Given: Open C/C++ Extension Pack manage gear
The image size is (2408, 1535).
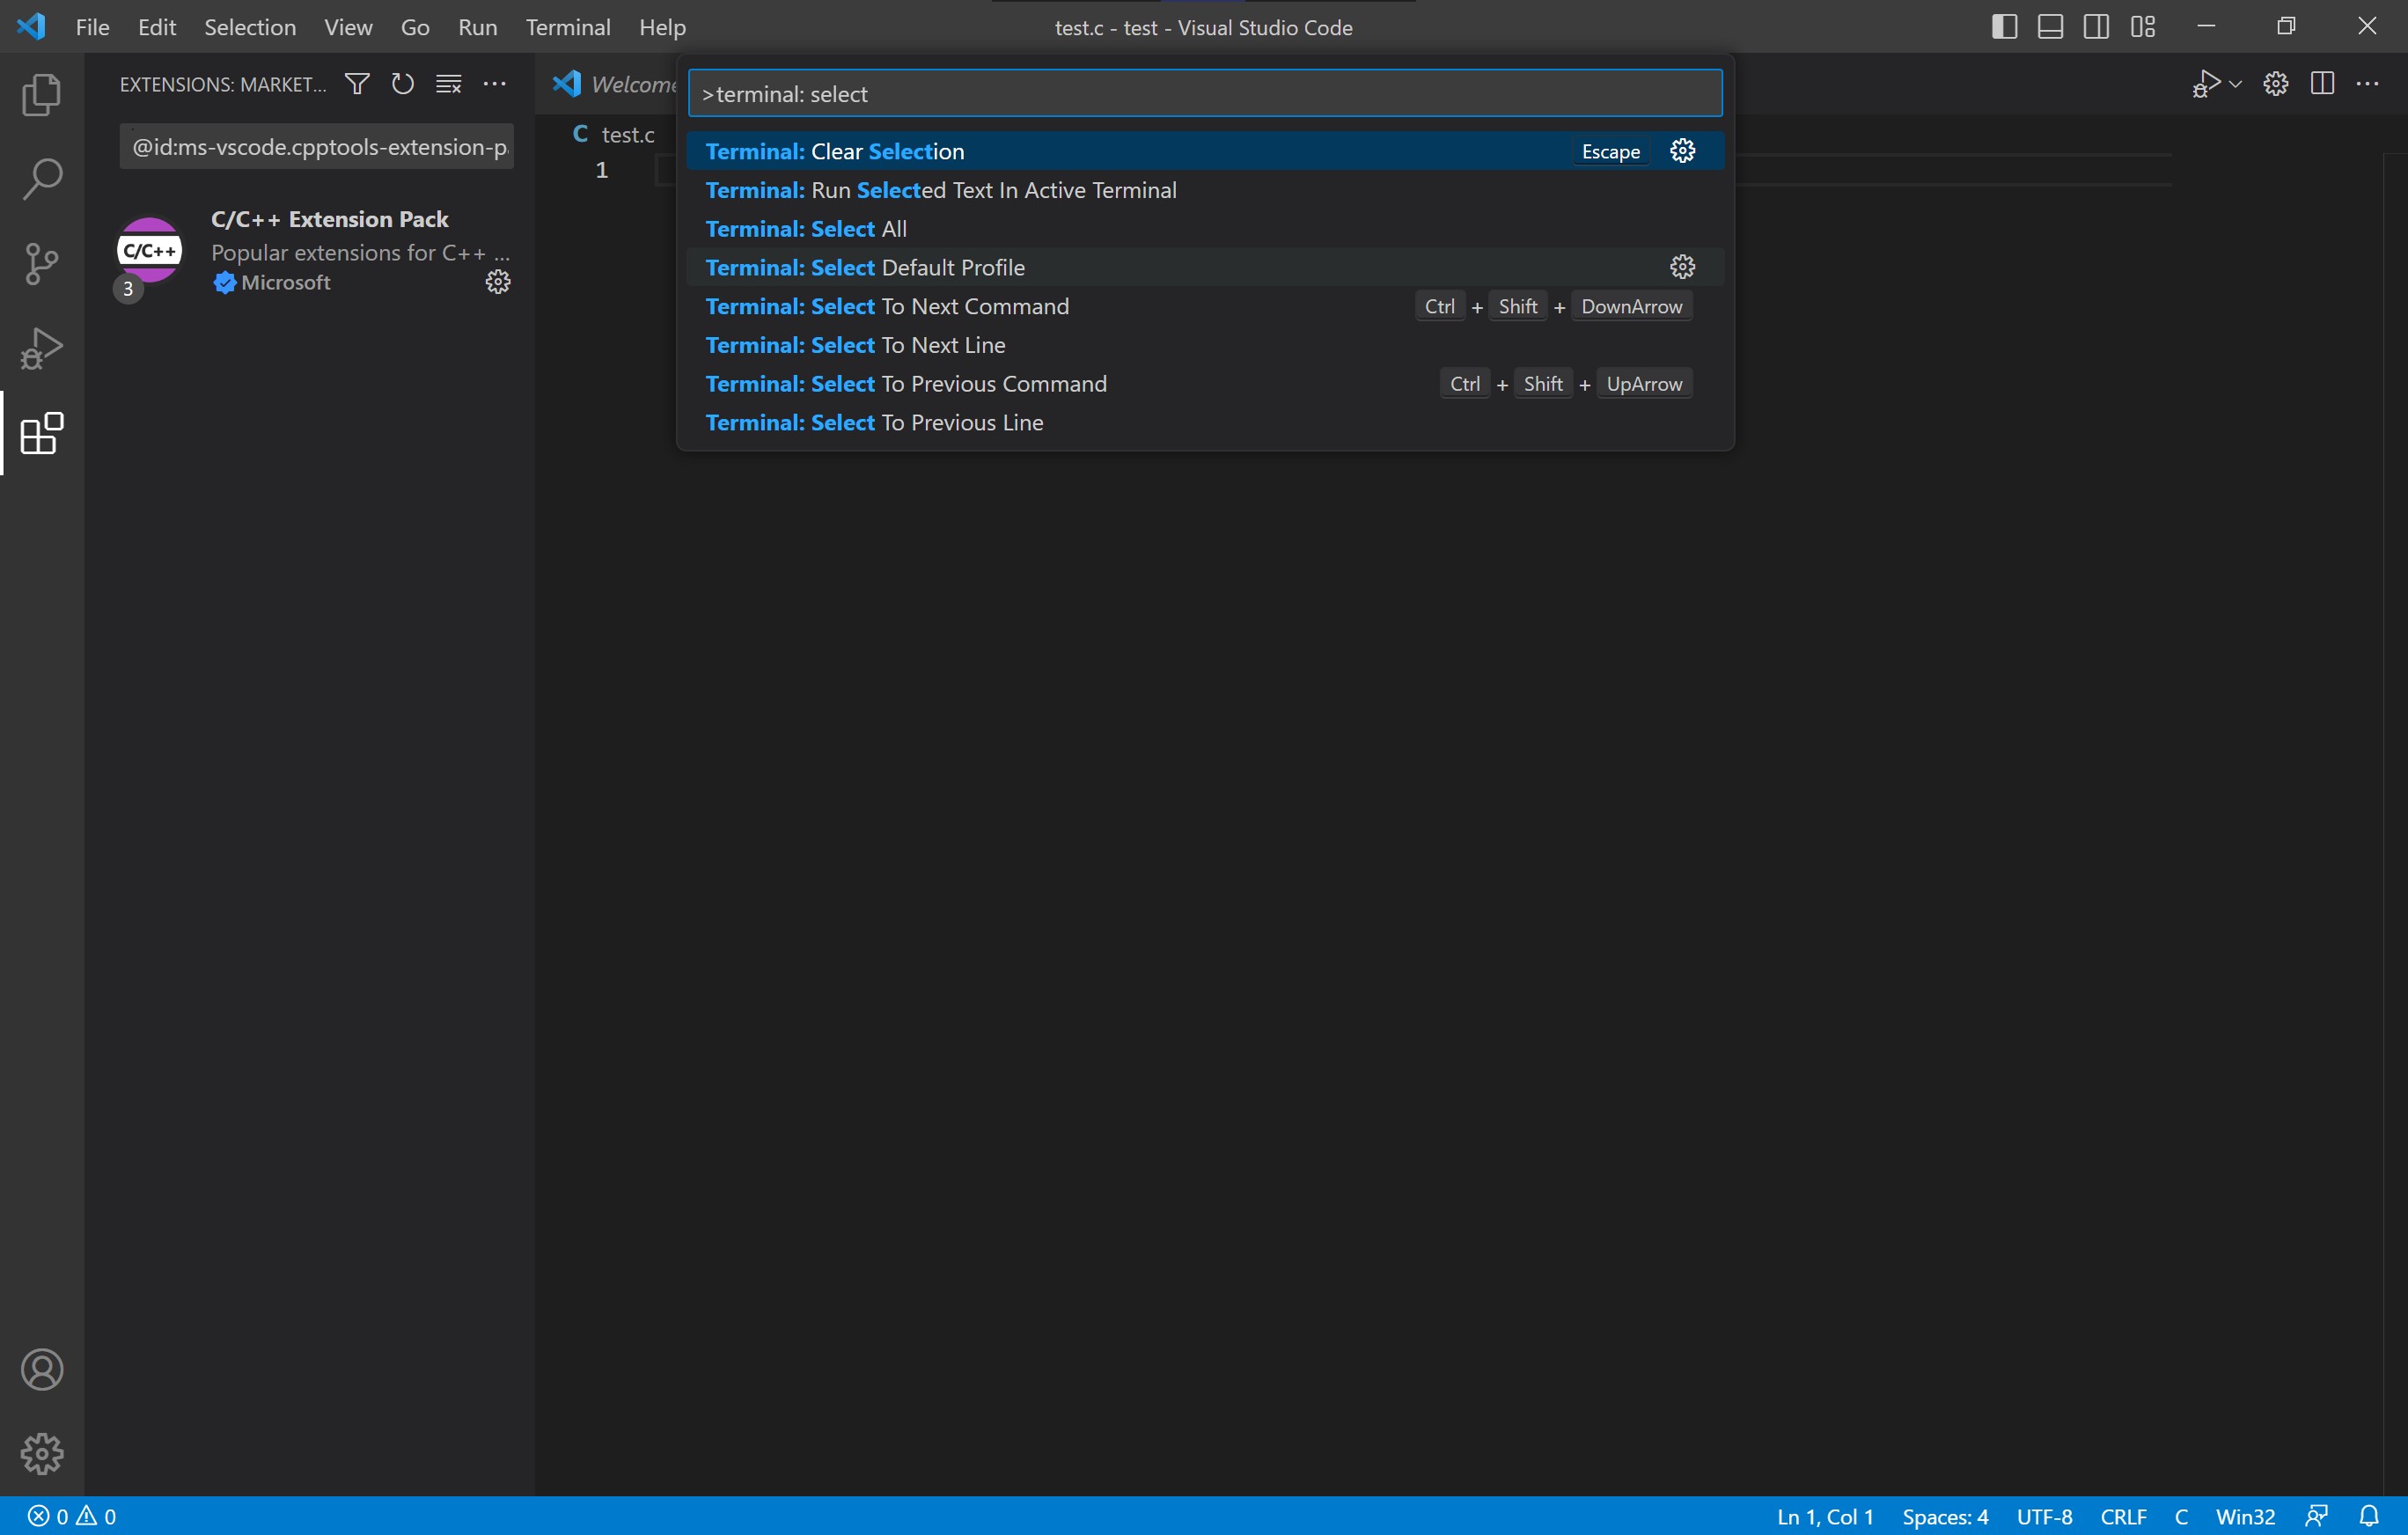Looking at the screenshot, I should pos(498,282).
